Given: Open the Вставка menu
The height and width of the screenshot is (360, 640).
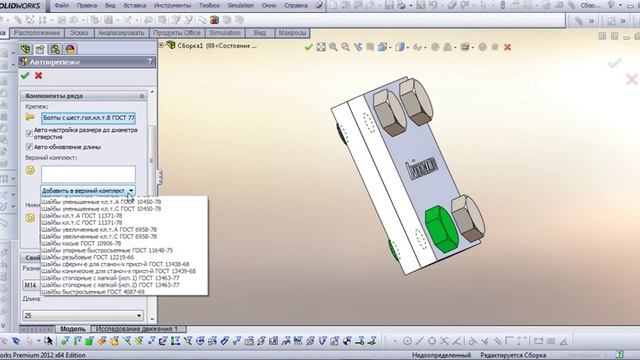Looking at the screenshot, I should click(x=134, y=5).
